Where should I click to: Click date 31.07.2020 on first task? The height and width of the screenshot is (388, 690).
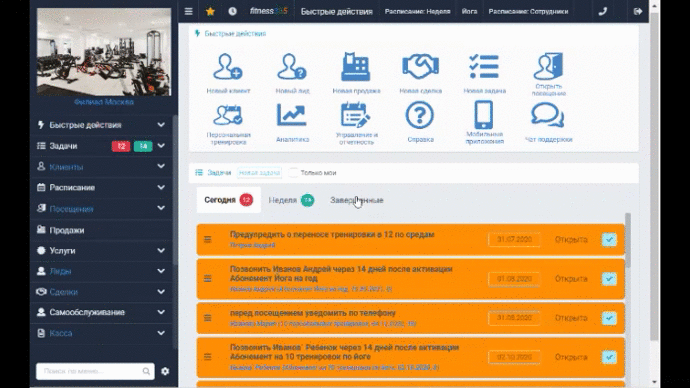(514, 240)
